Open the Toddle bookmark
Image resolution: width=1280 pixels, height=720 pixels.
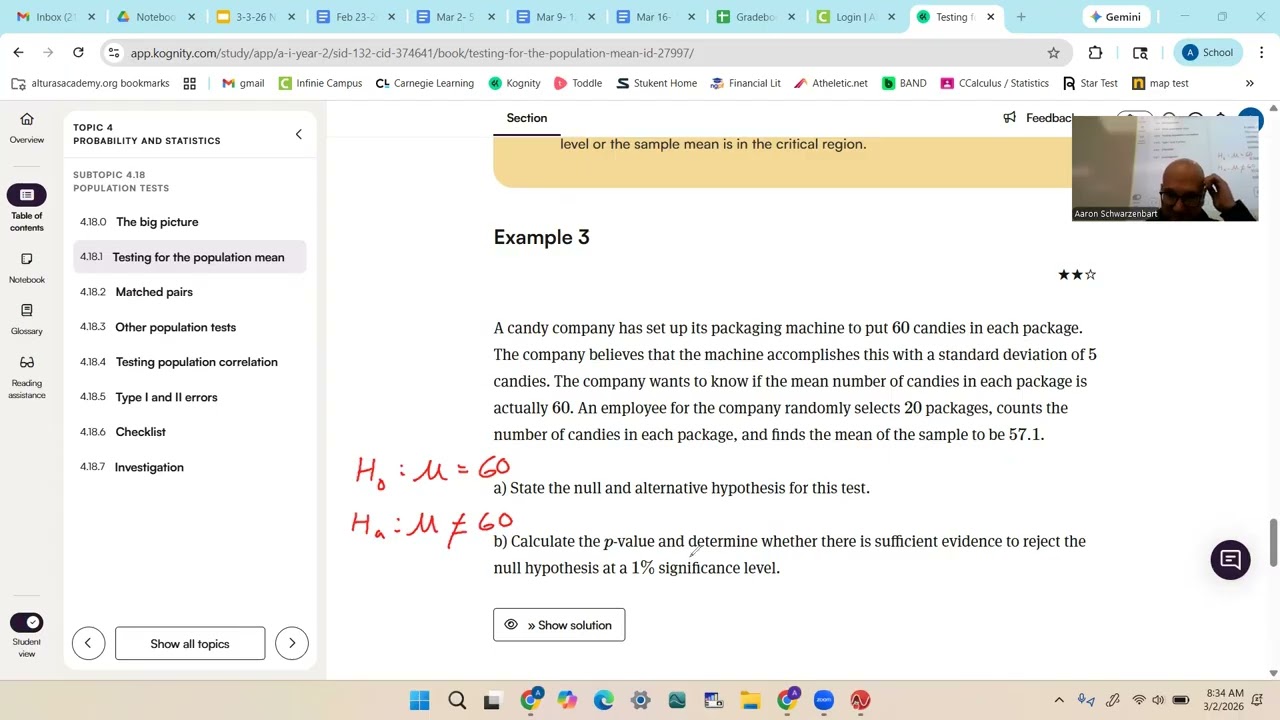577,83
